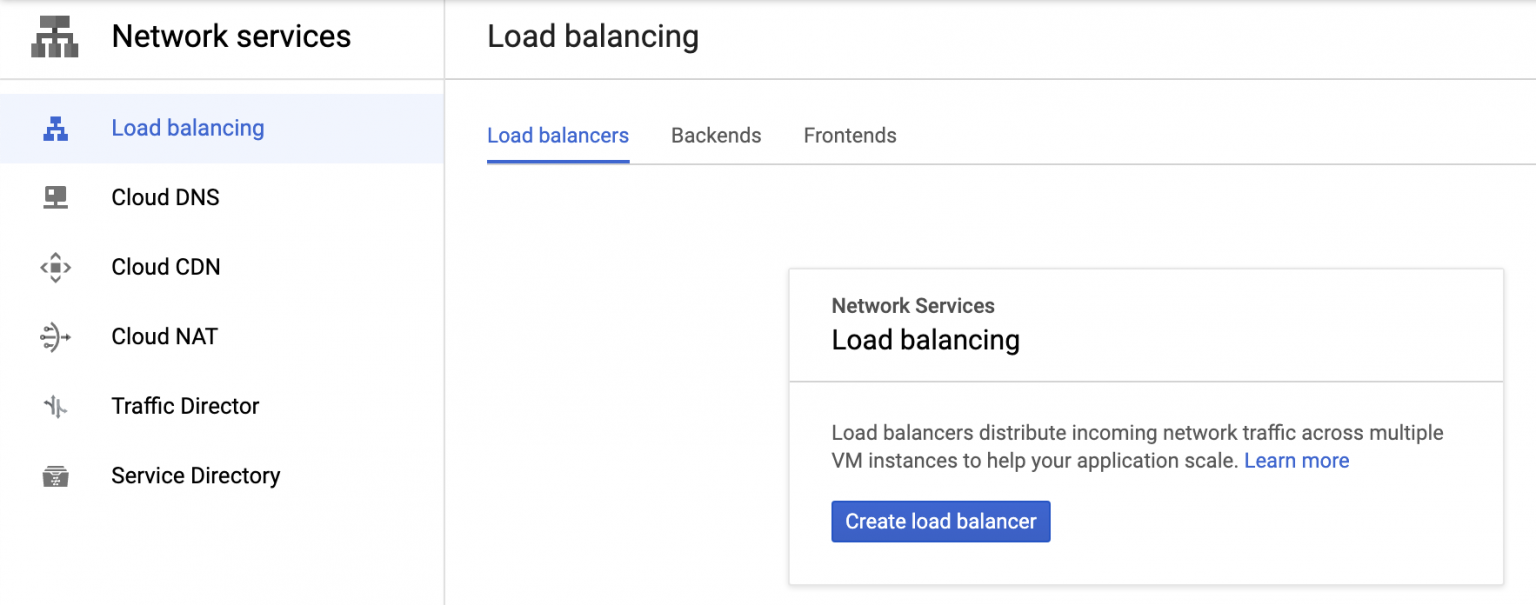Image resolution: width=1536 pixels, height=605 pixels.
Task: Select the Cloud CDN icon
Action: [x=55, y=267]
